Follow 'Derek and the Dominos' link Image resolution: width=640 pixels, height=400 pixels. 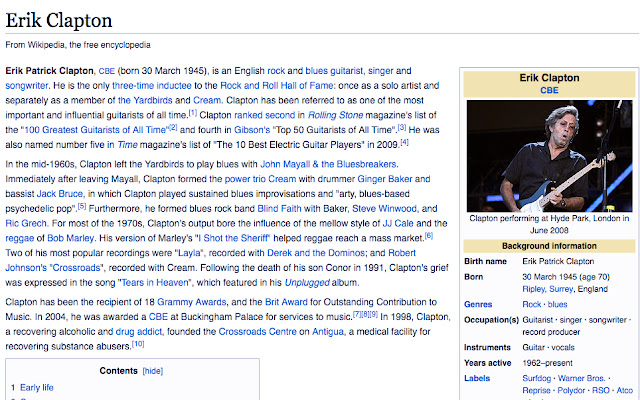316,253
